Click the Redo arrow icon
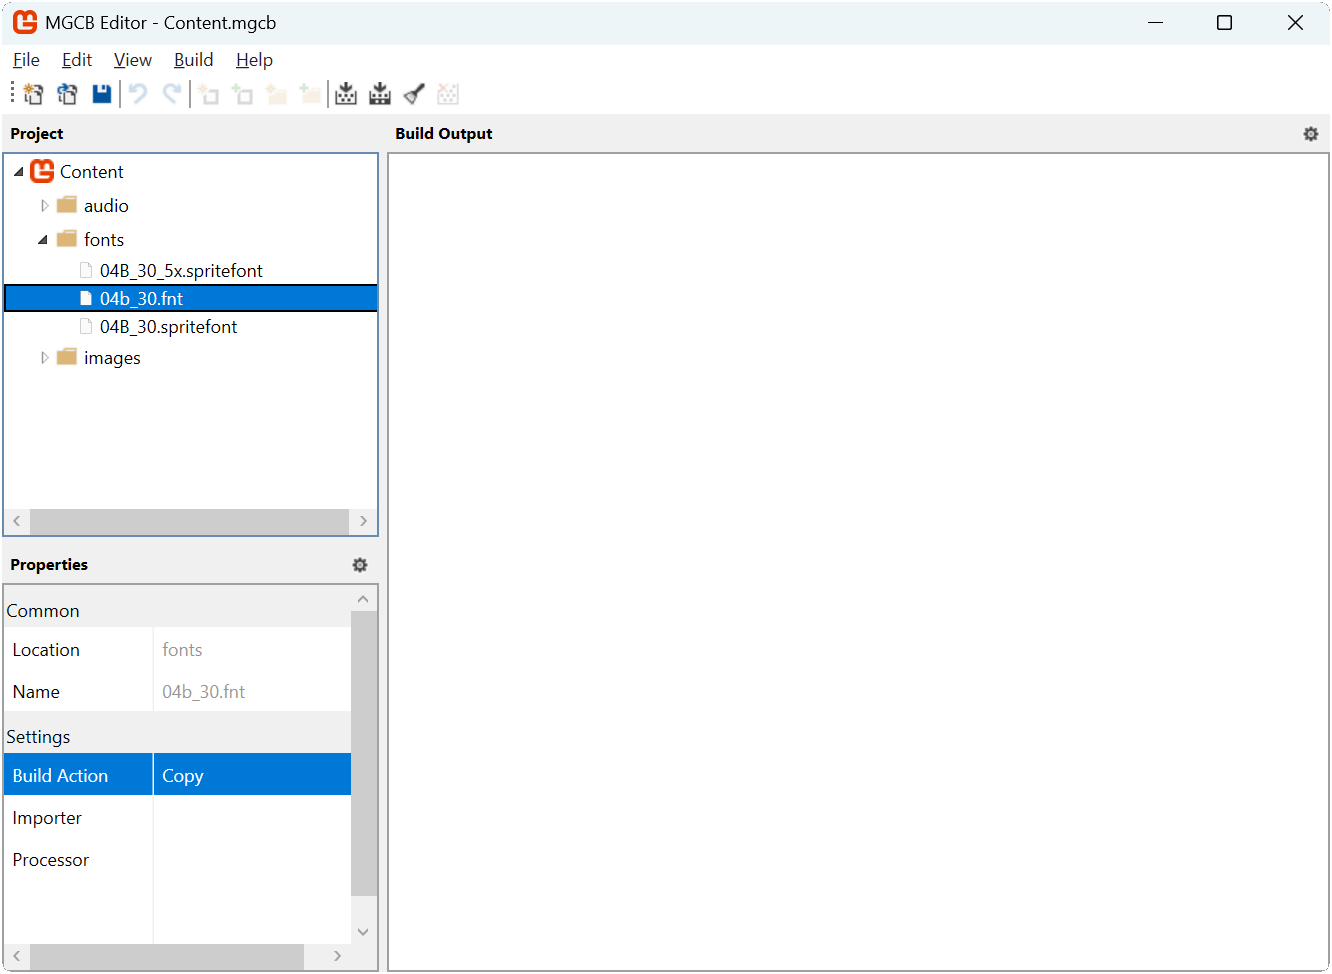The image size is (1332, 974). click(172, 94)
